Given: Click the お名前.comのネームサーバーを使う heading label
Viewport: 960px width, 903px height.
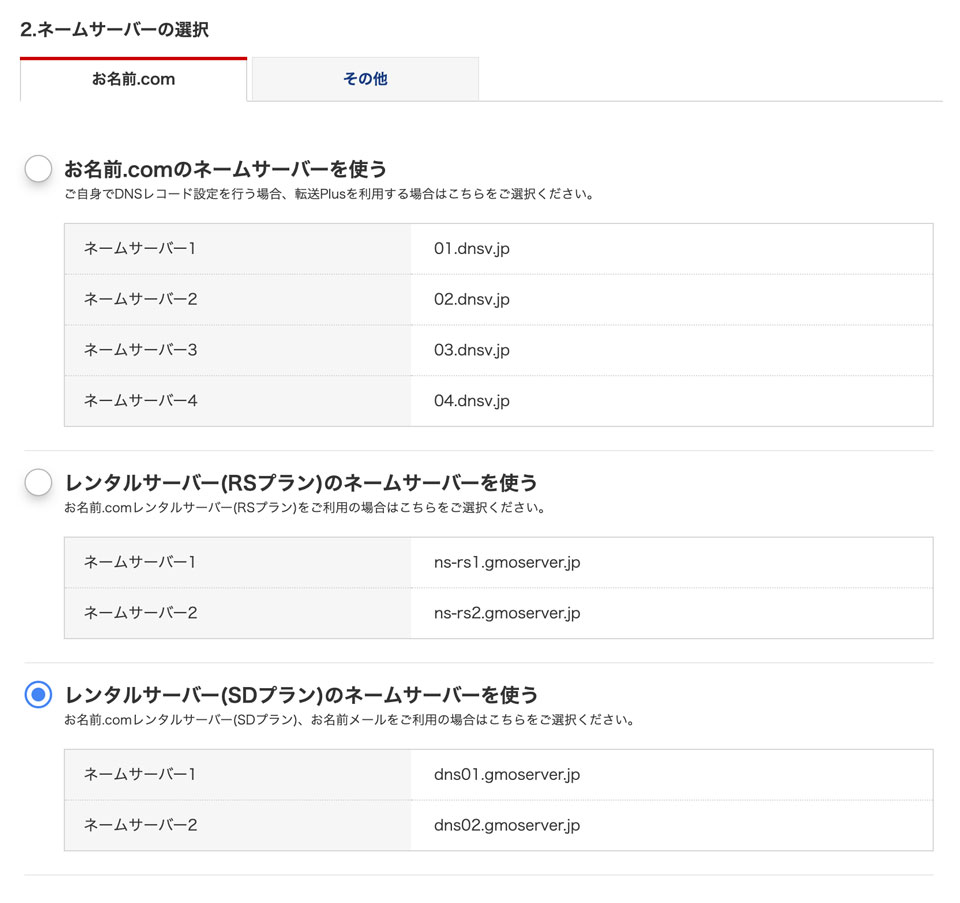Looking at the screenshot, I should (x=225, y=169).
